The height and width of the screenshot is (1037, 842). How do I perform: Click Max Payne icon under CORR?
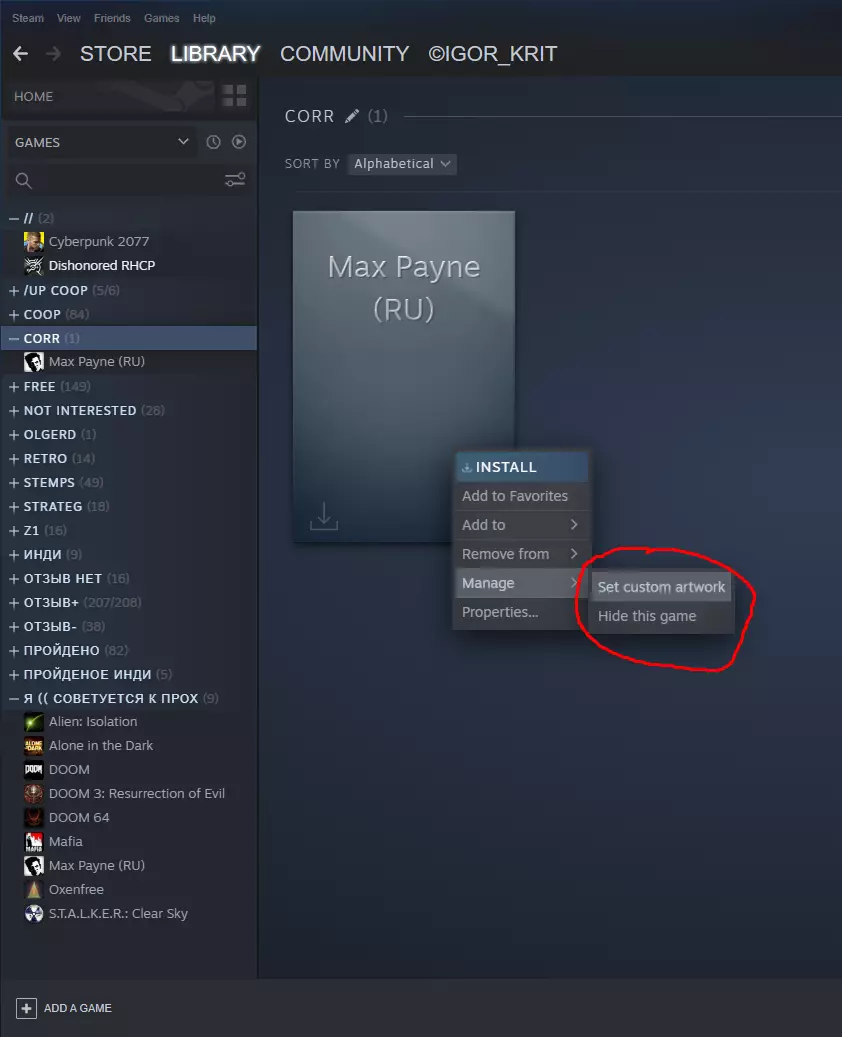pos(34,362)
